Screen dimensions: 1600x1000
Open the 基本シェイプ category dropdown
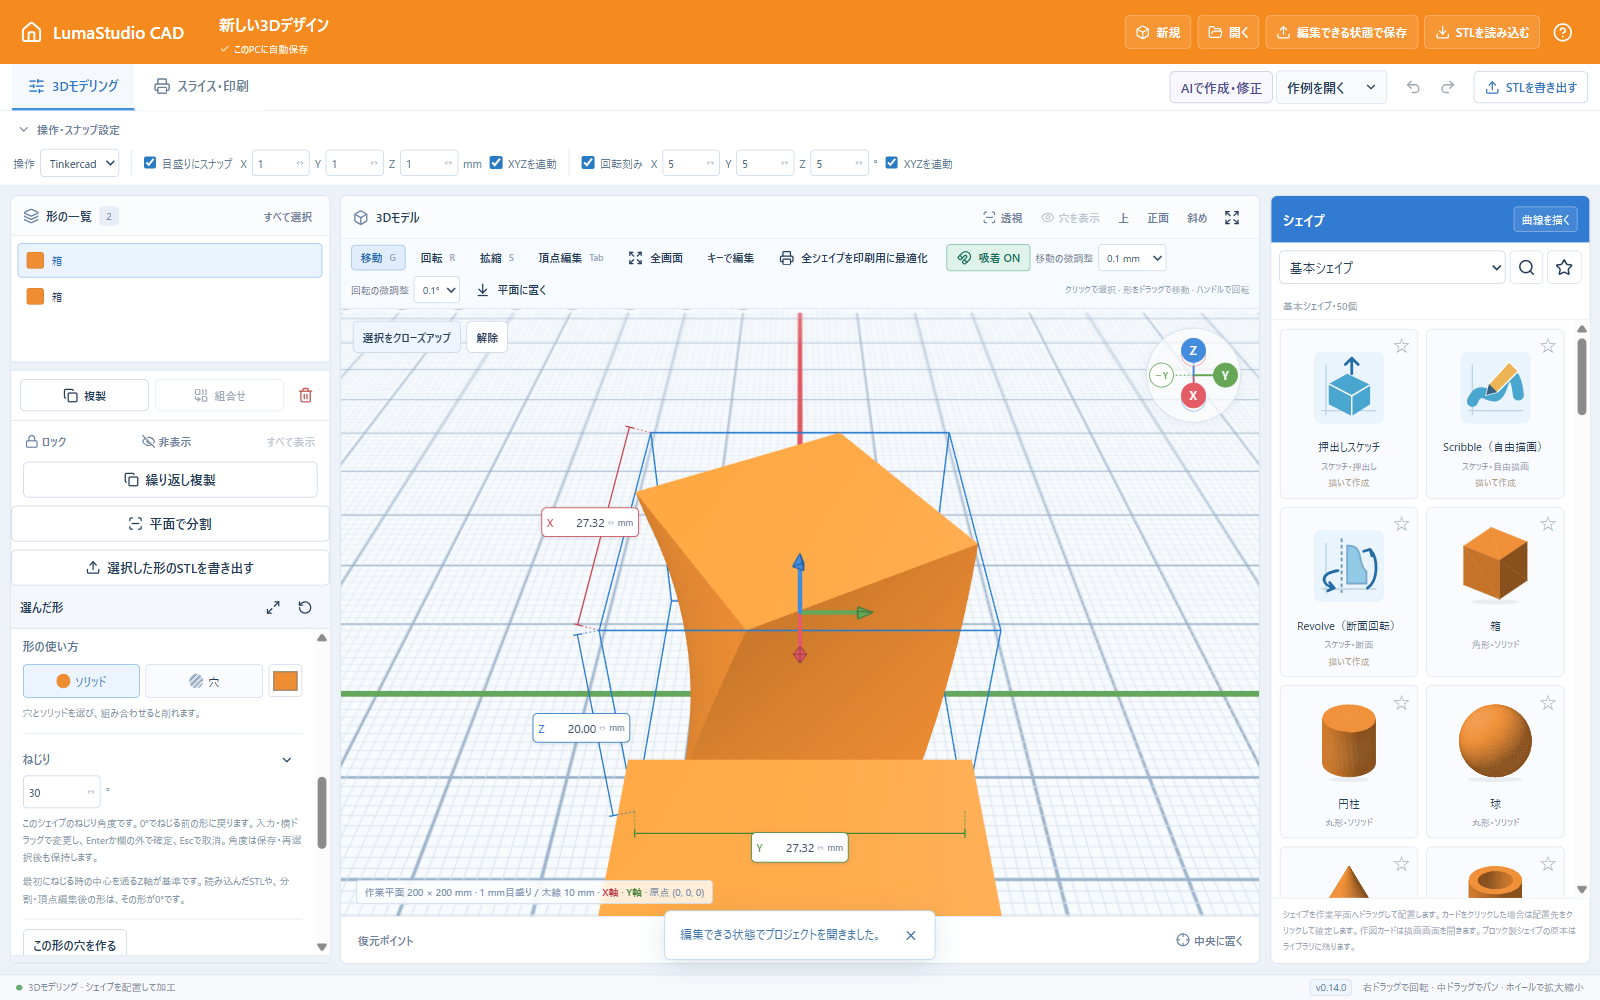coord(1392,267)
